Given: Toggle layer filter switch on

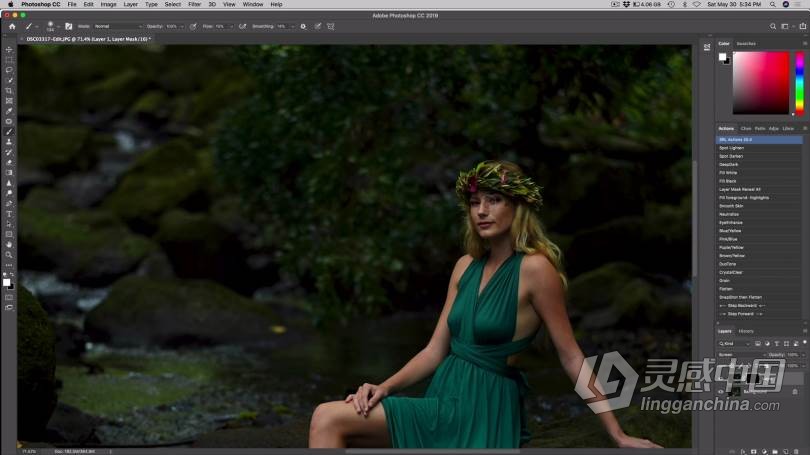Looking at the screenshot, I should click(x=805, y=342).
